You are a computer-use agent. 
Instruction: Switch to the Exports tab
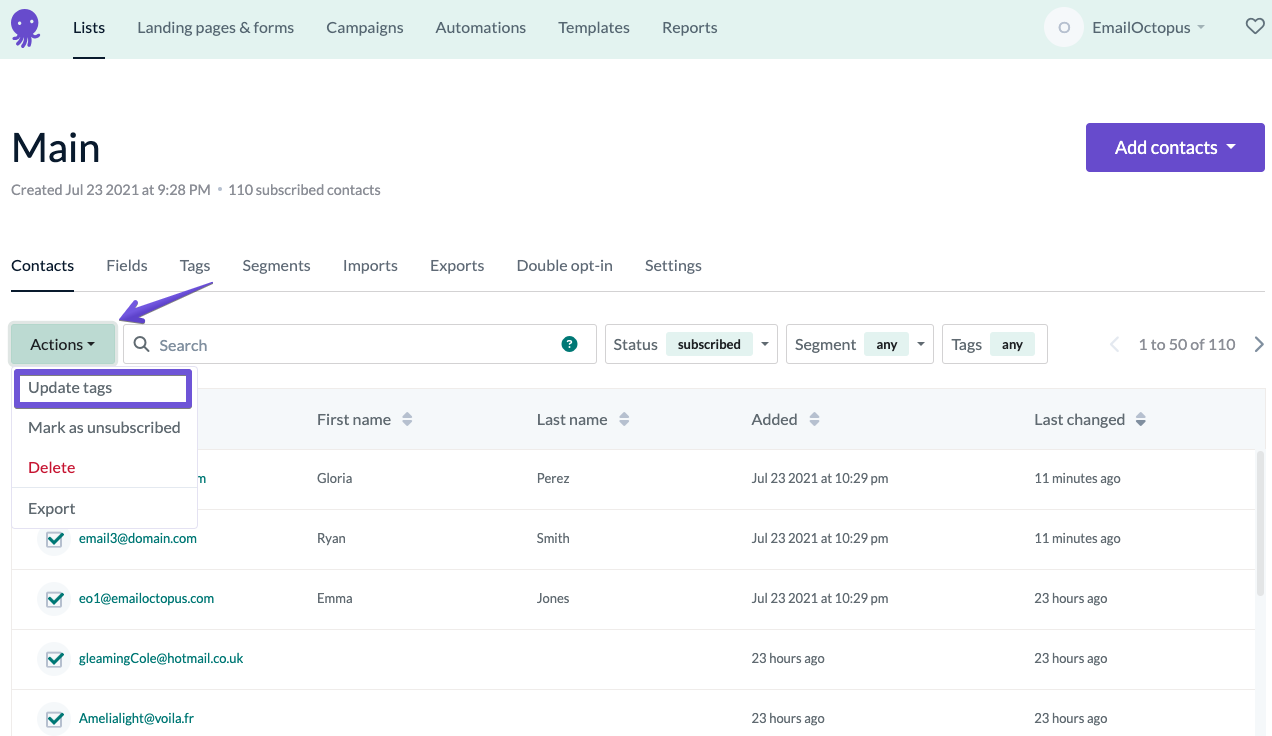(x=457, y=265)
